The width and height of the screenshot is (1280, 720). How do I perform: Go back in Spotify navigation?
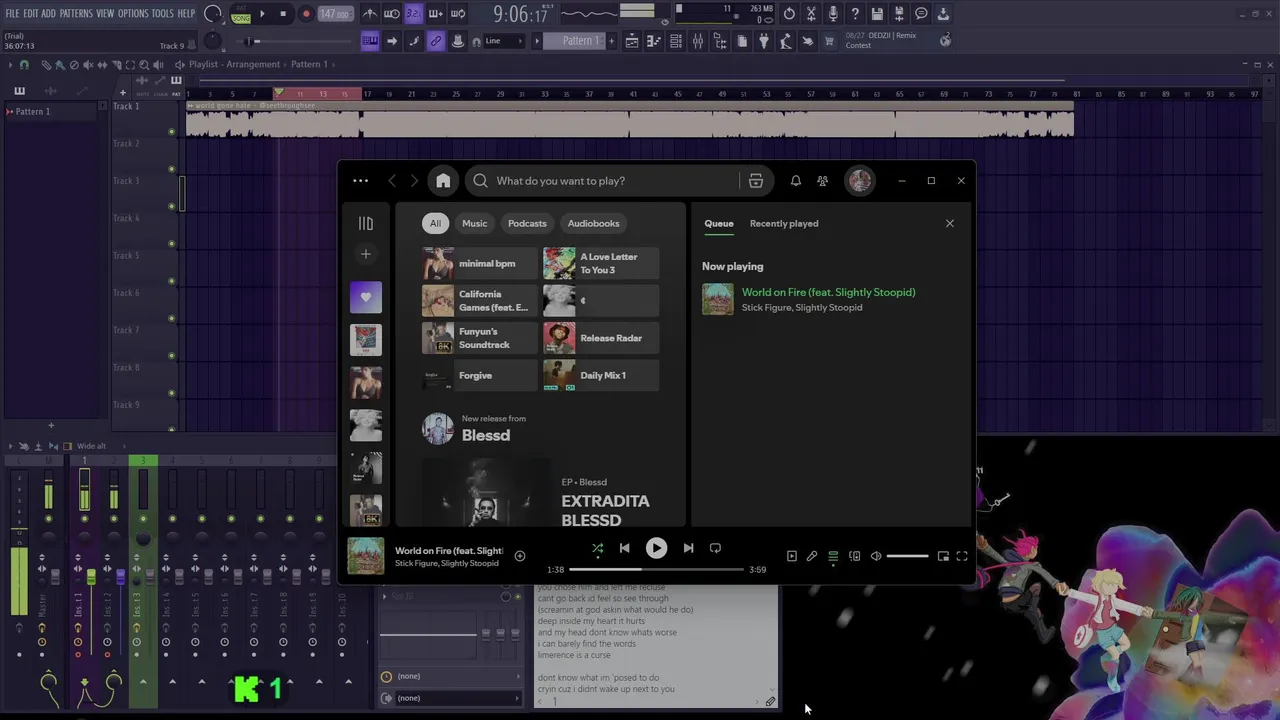point(392,181)
